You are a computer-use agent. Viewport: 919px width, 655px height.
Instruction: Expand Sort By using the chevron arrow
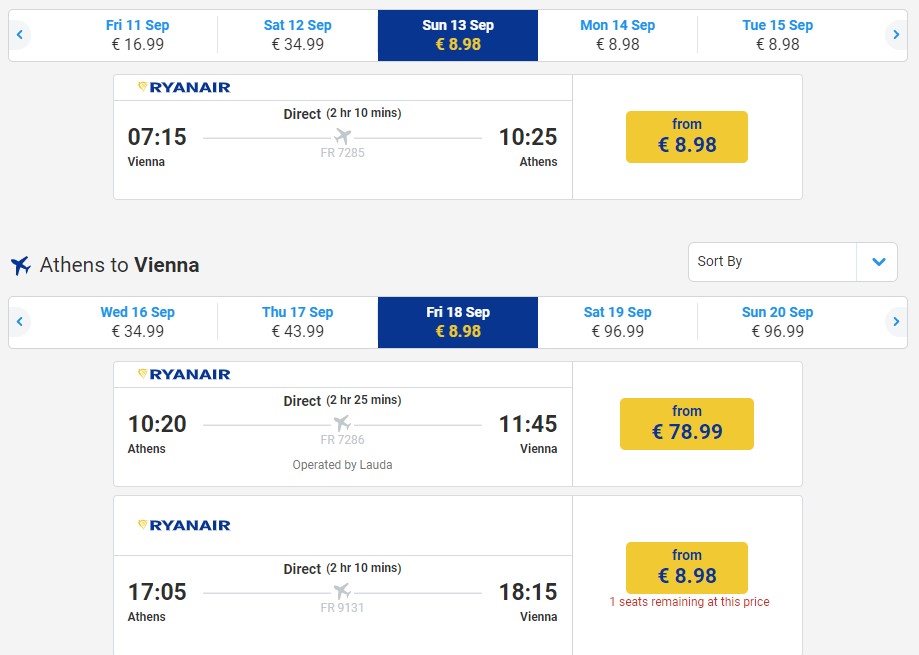(x=878, y=262)
